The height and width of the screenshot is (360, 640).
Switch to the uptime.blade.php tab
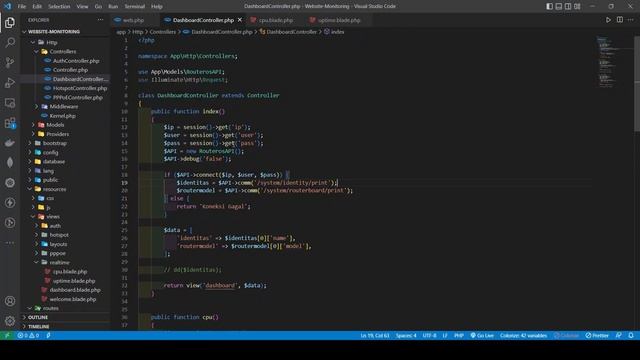coord(339,20)
